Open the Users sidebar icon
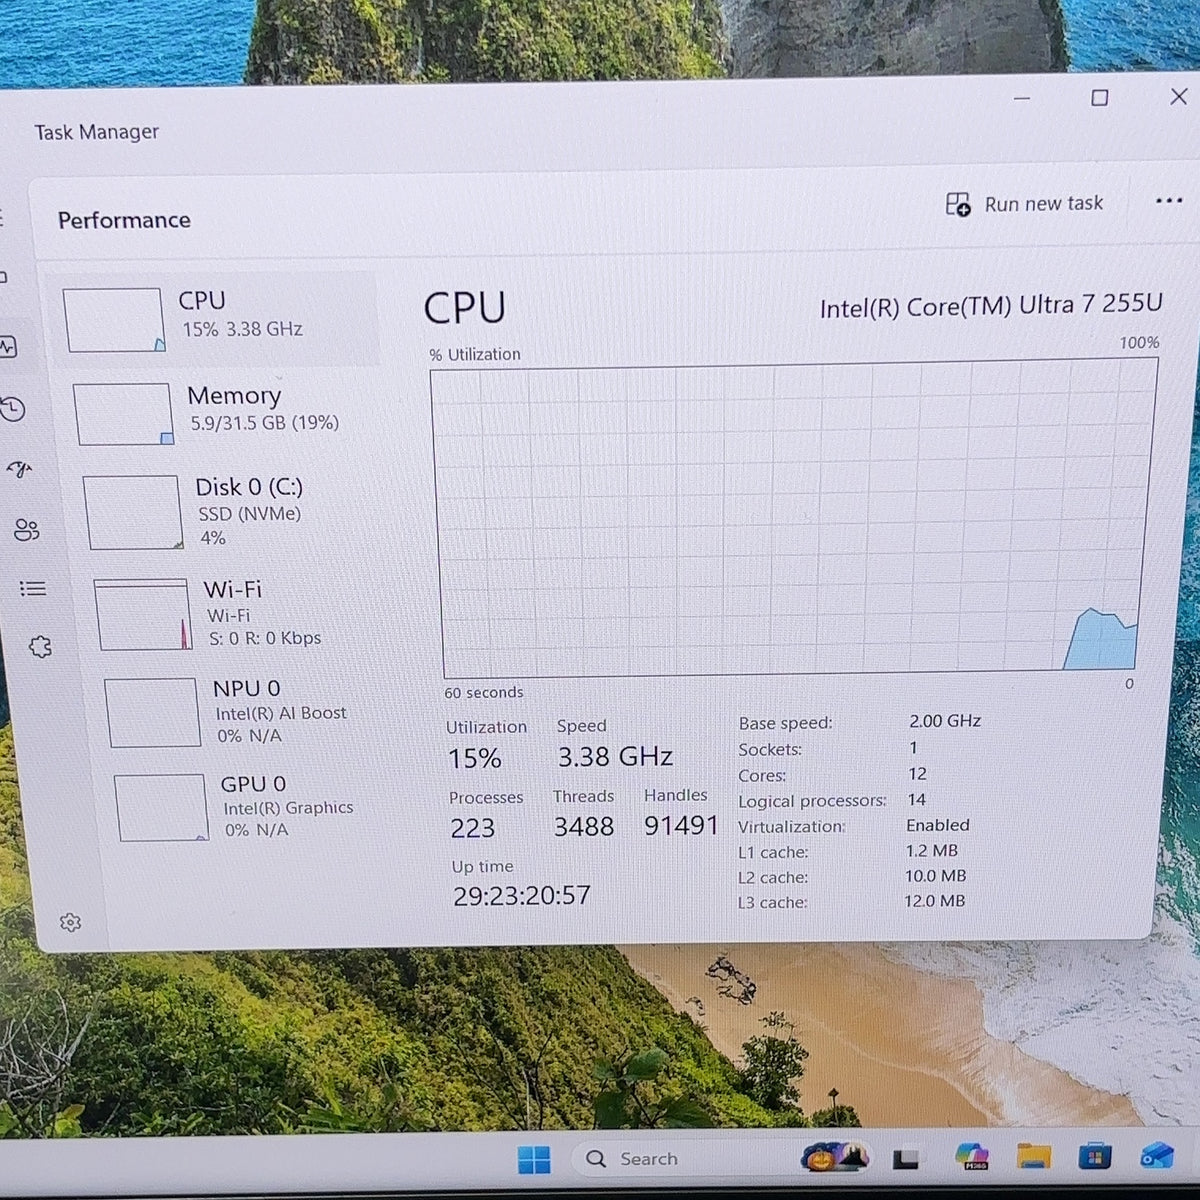This screenshot has width=1200, height=1200. 26,530
